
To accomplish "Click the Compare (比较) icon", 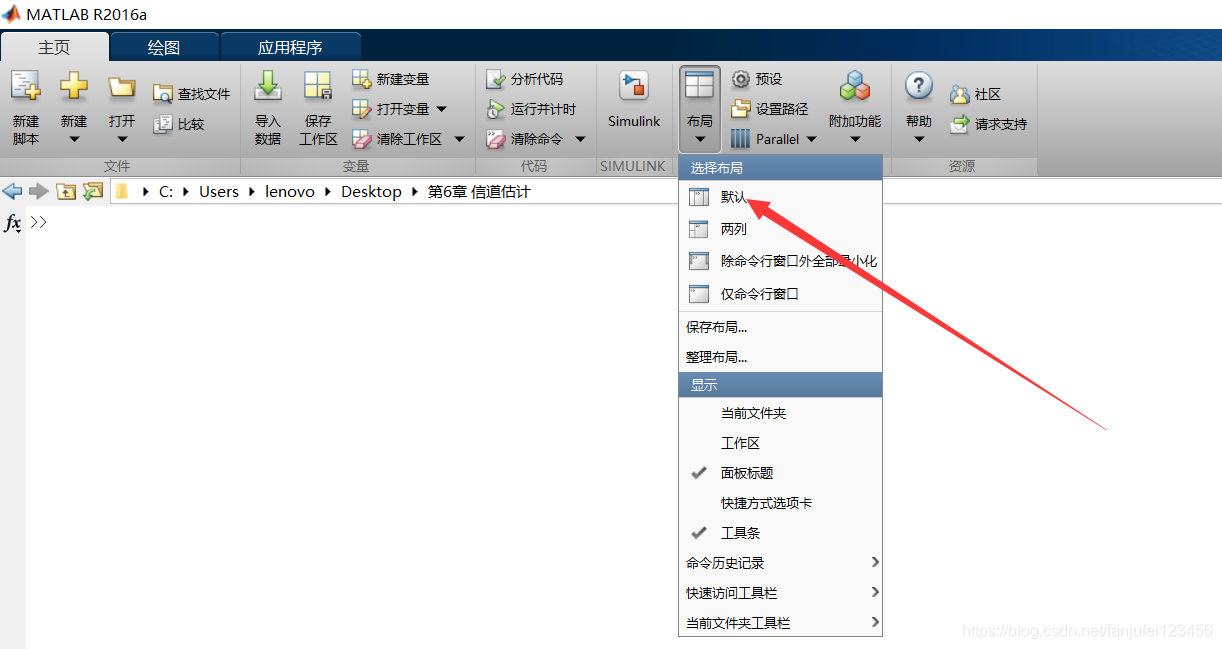I will (163, 124).
